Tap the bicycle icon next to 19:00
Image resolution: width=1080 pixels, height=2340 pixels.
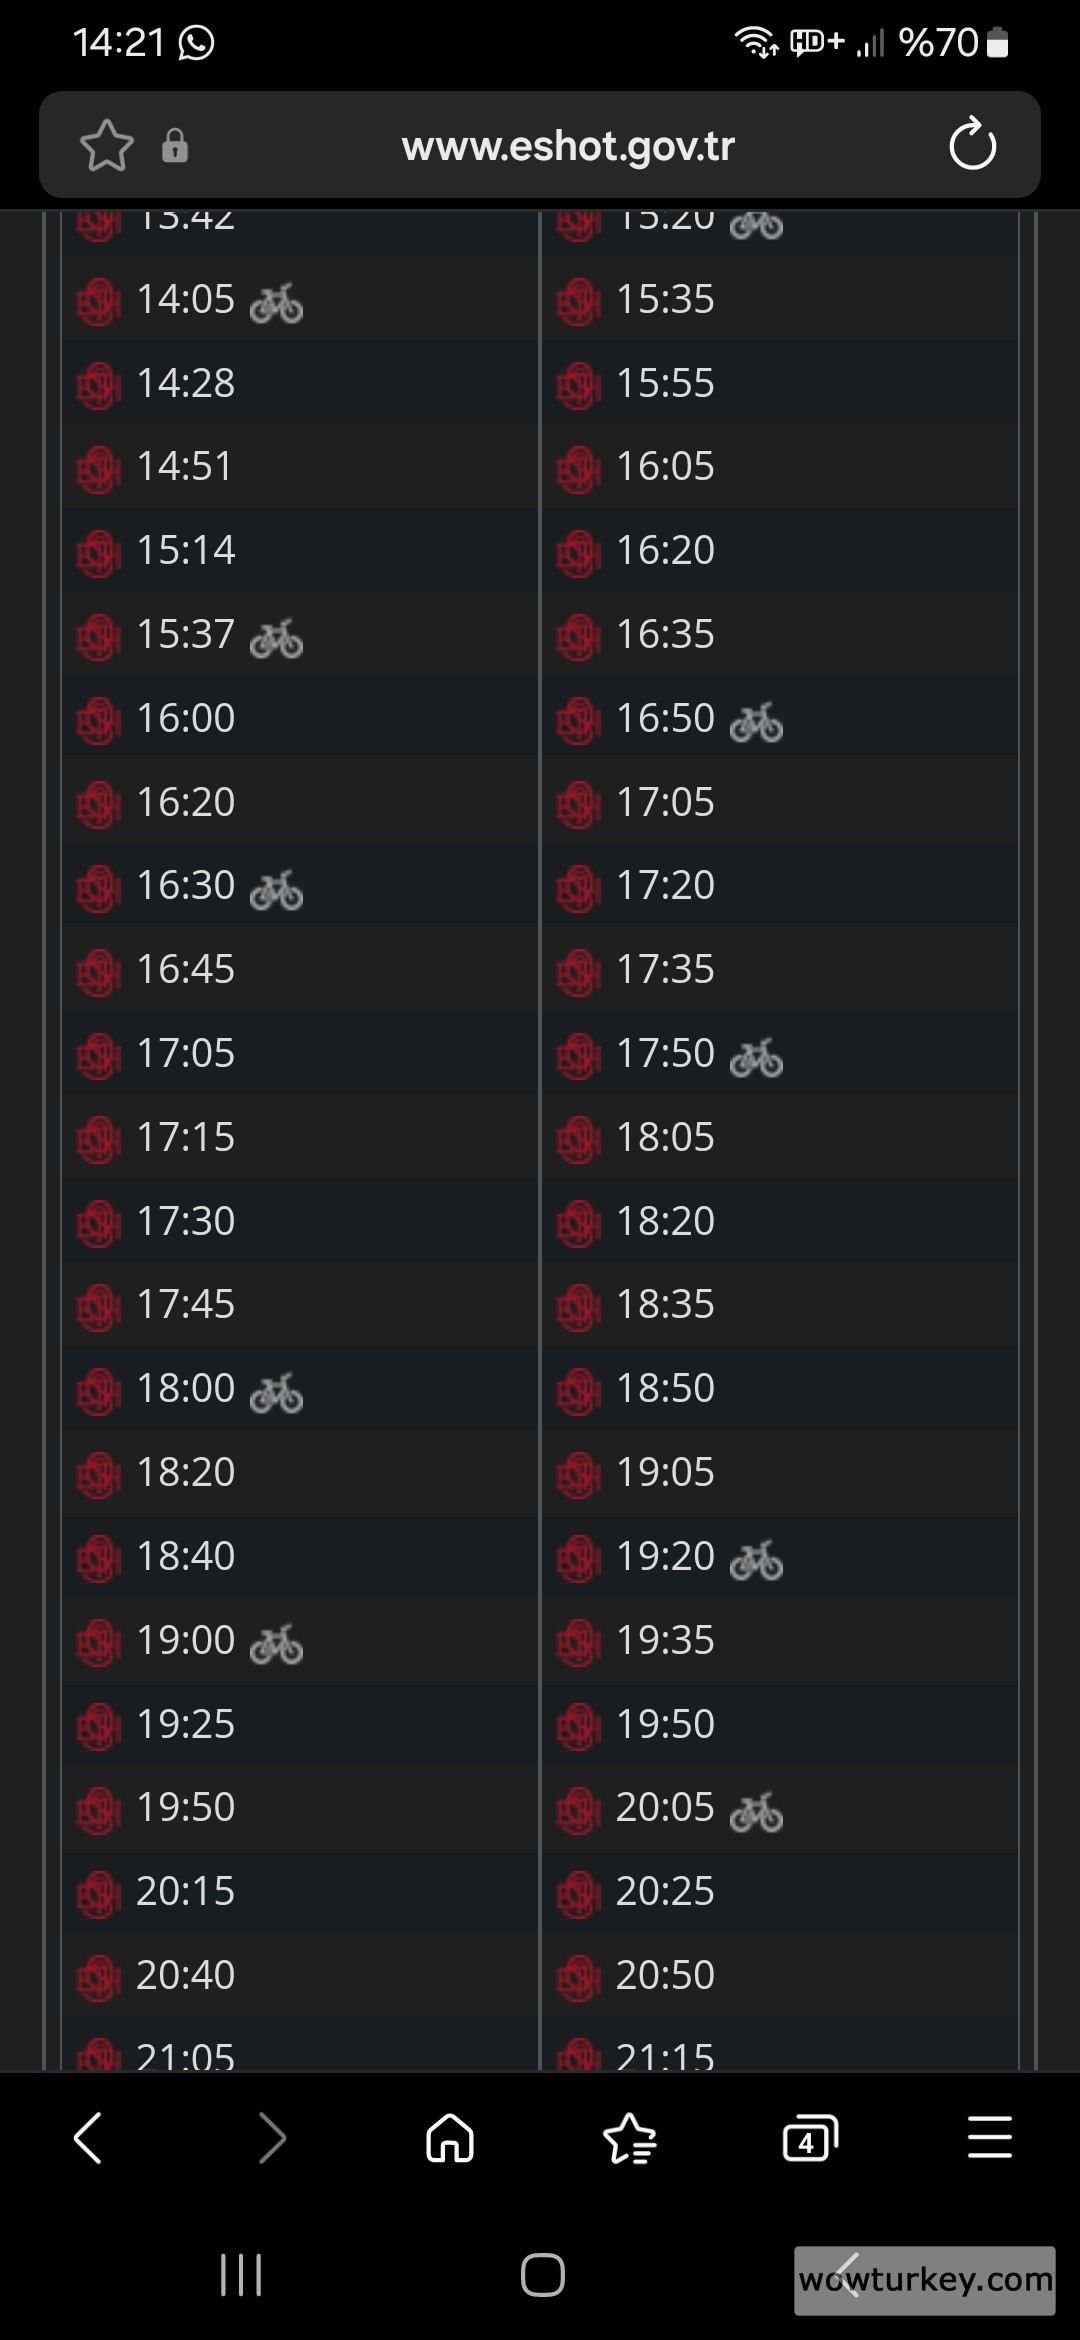pos(277,1644)
